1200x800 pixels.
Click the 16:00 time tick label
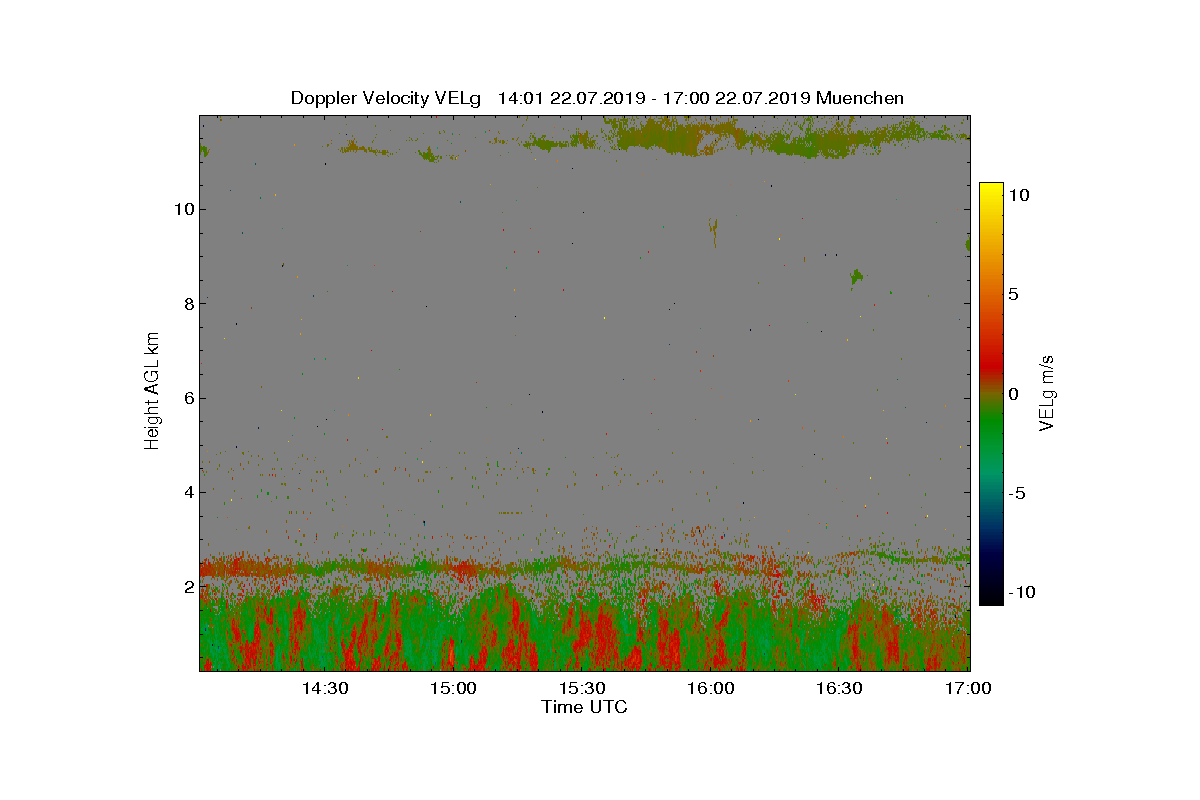pos(712,689)
